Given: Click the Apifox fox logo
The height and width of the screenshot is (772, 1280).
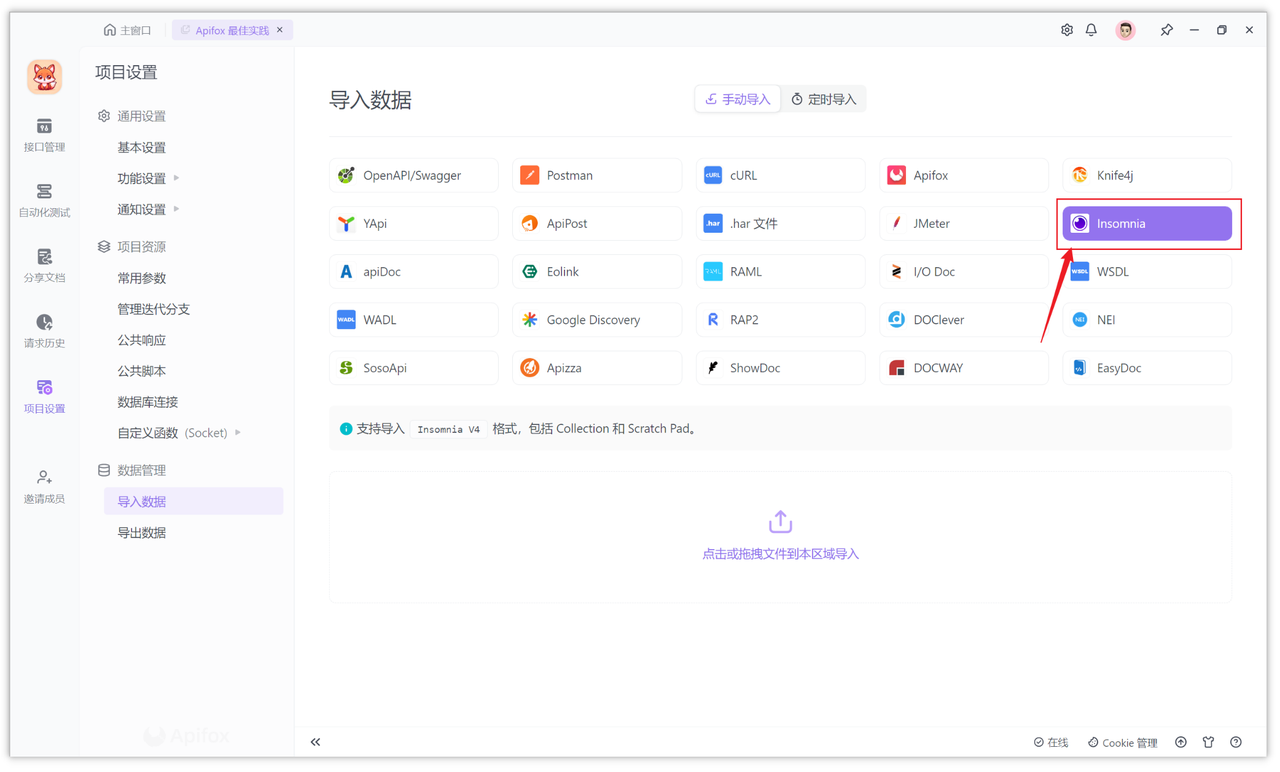Looking at the screenshot, I should [x=44, y=77].
